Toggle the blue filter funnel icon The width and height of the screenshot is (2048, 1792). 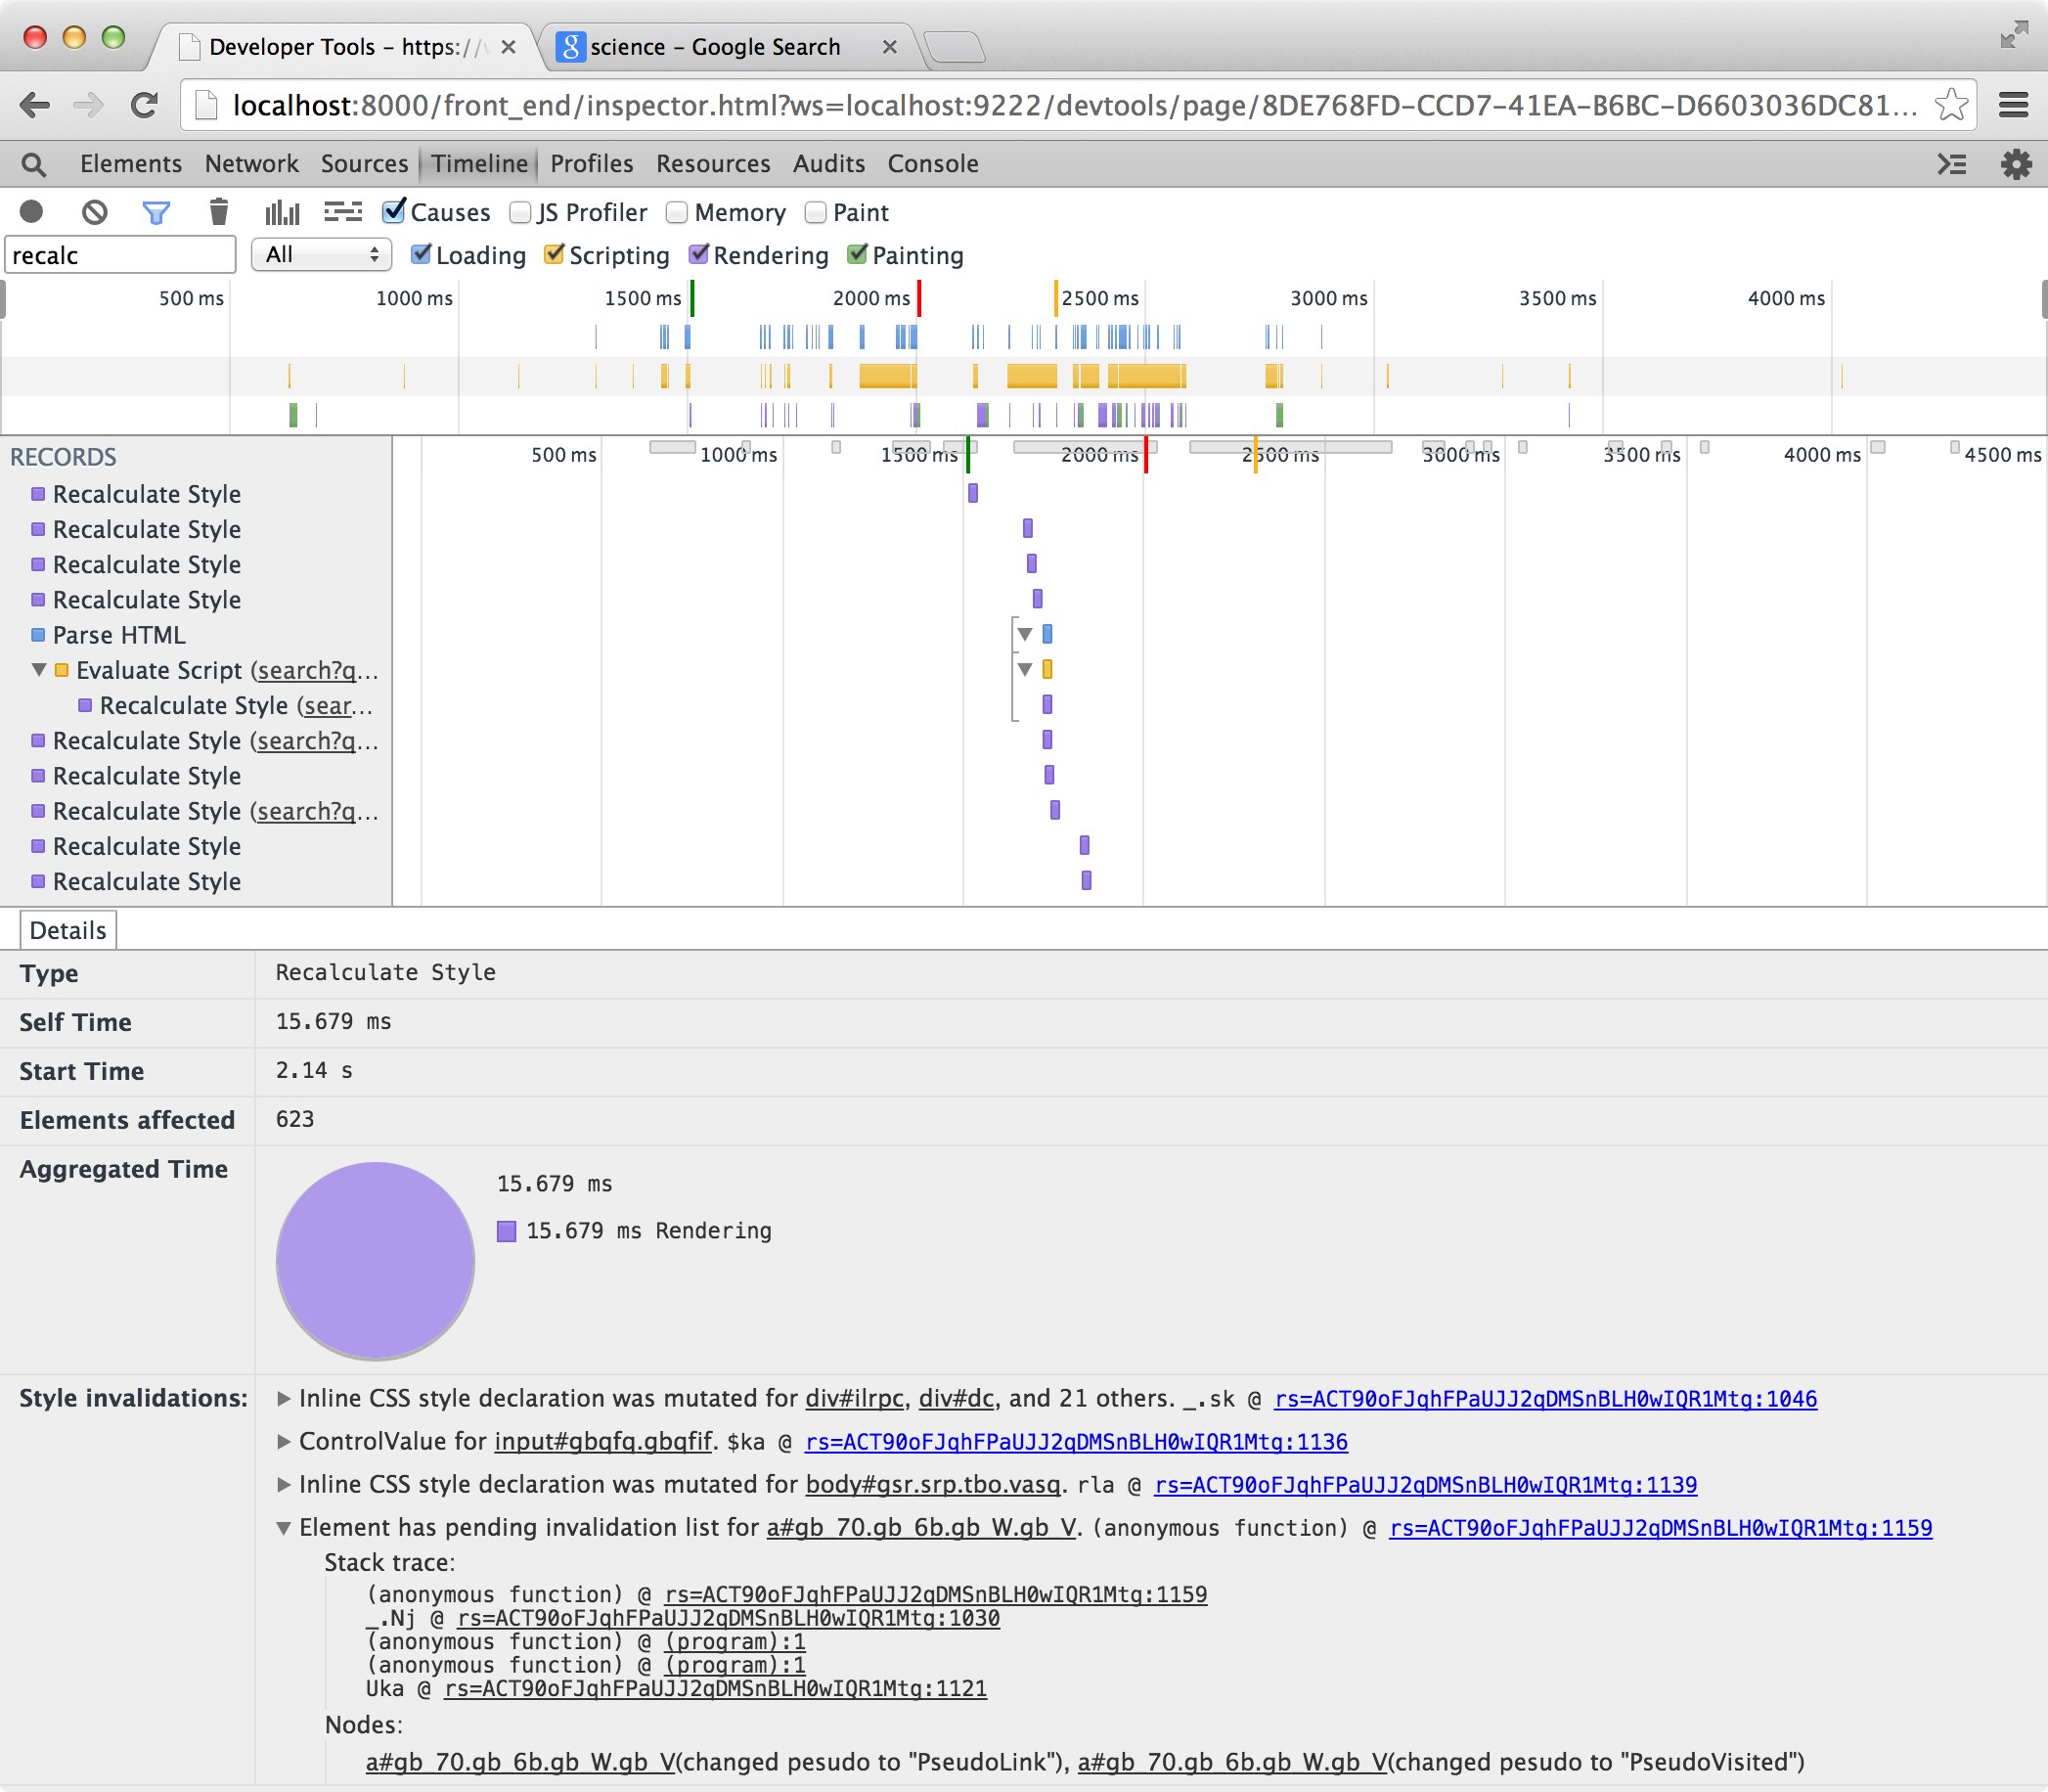tap(156, 212)
